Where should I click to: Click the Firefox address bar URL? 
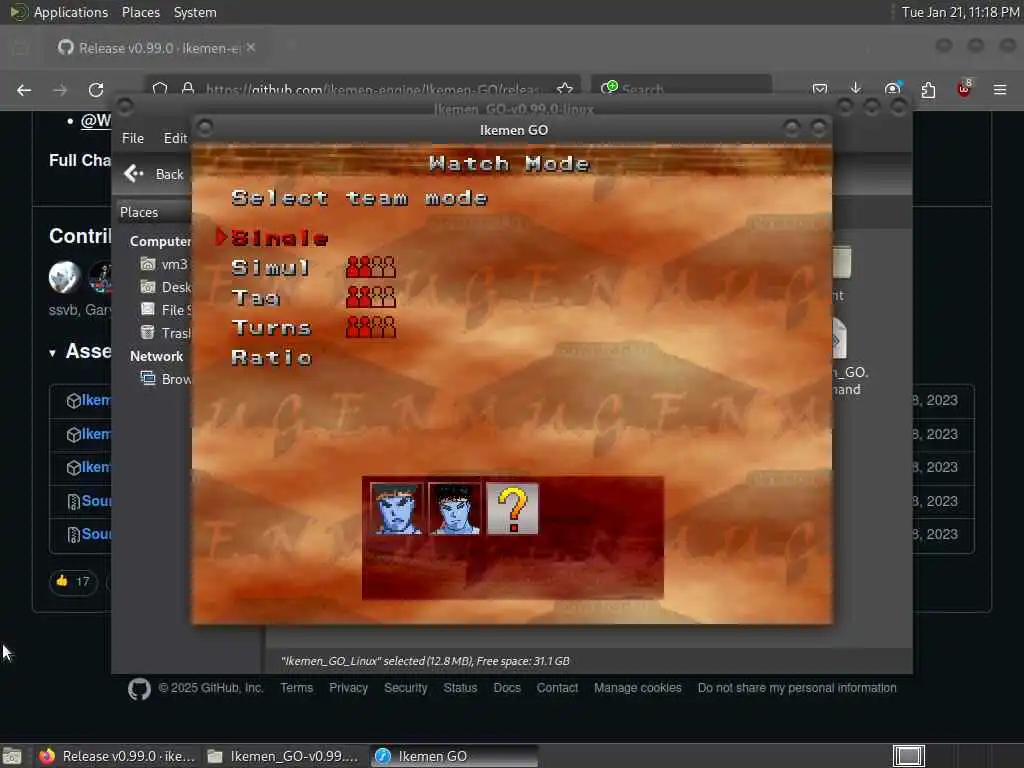pyautogui.click(x=372, y=89)
